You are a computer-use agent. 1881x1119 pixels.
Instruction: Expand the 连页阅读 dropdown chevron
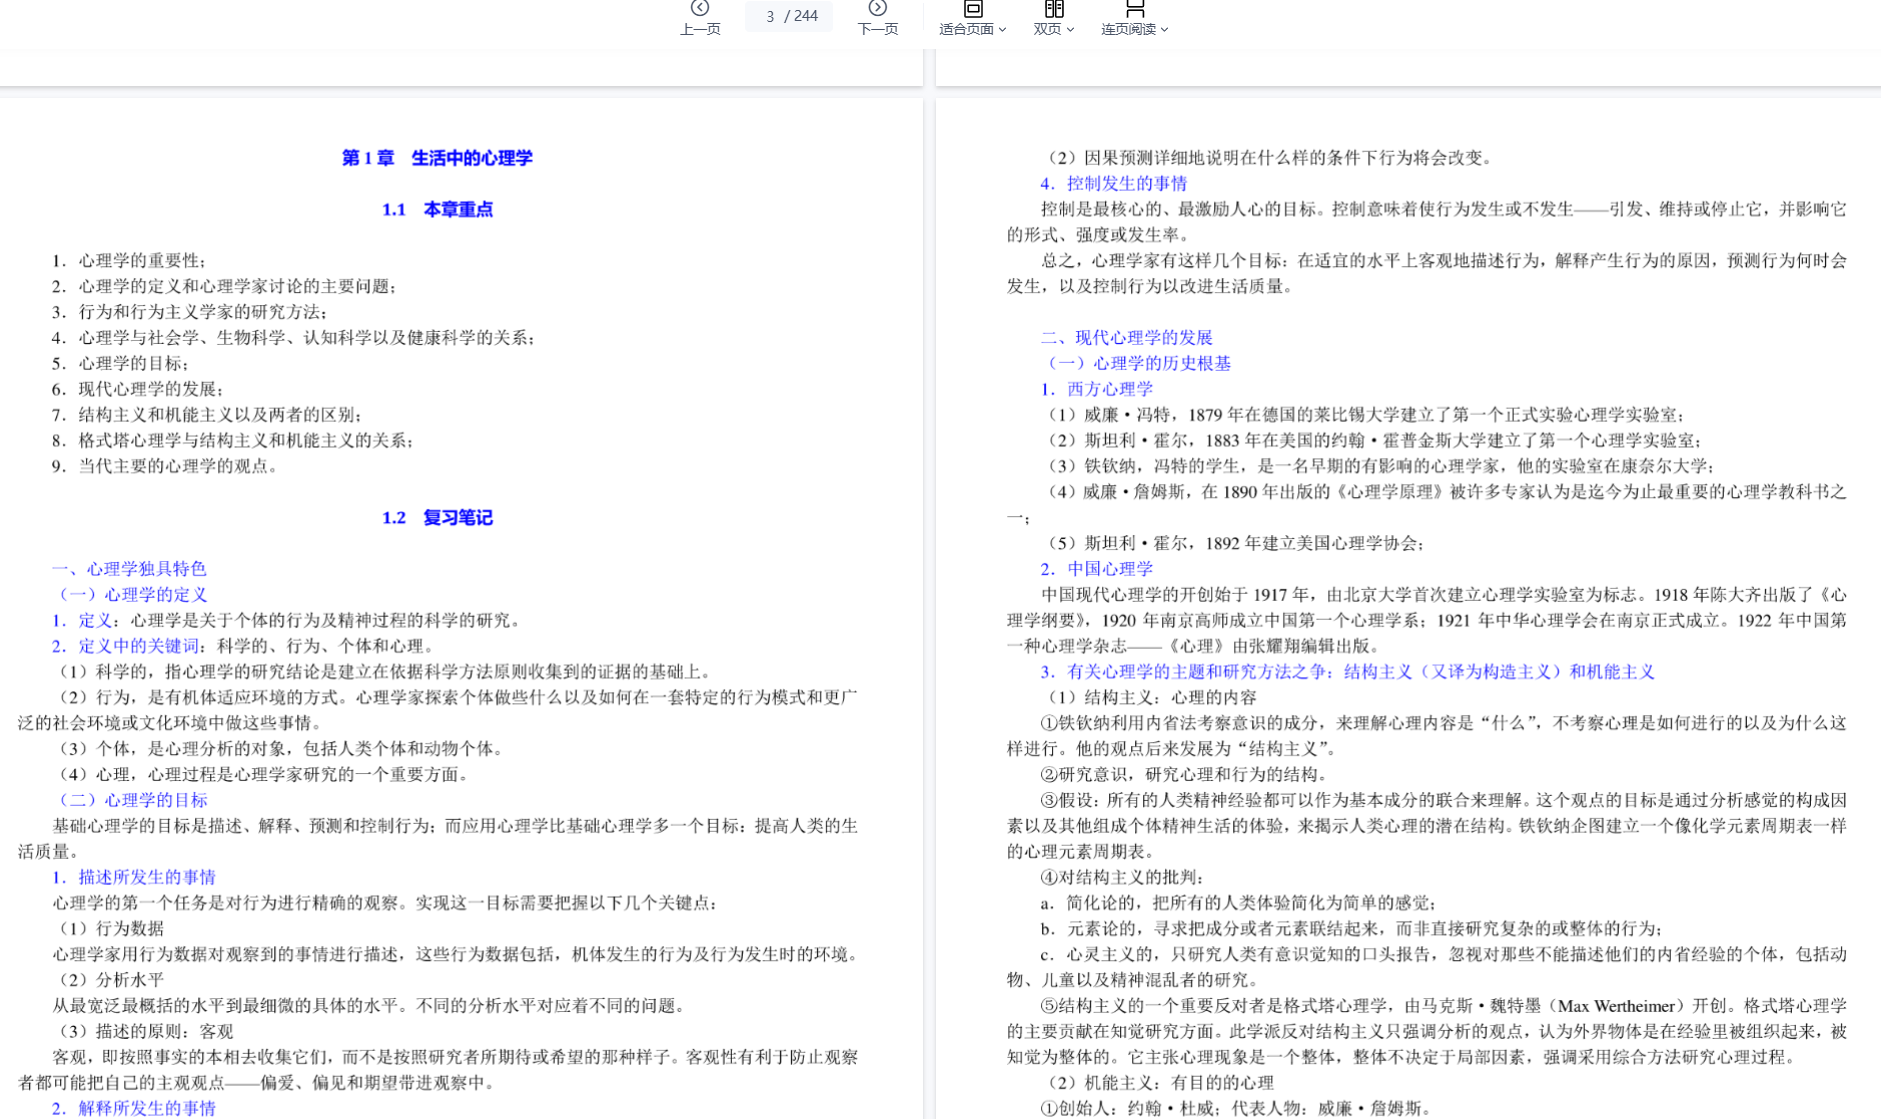point(1164,30)
